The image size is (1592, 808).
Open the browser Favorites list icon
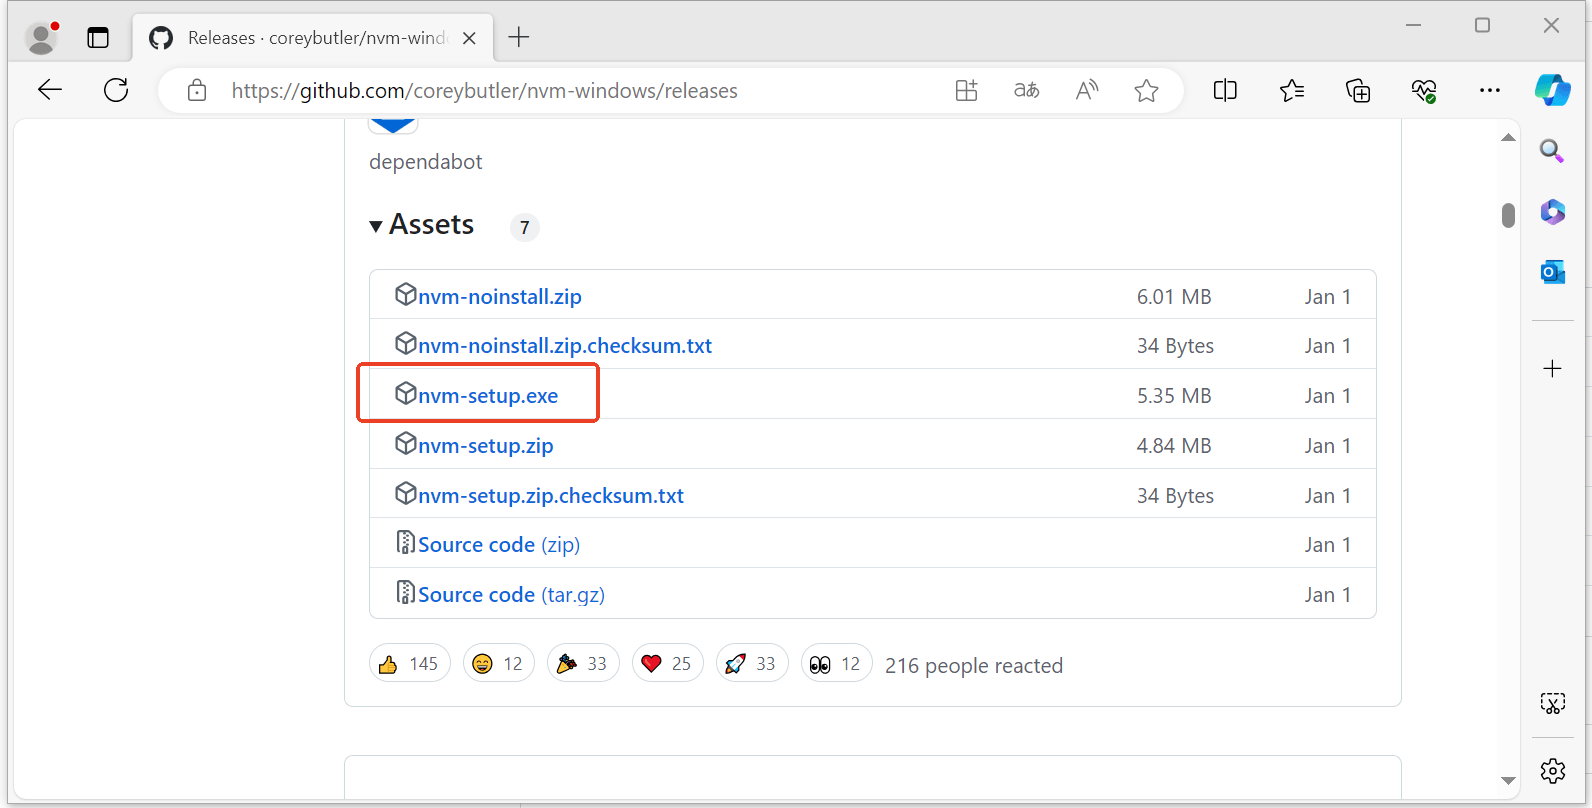(x=1291, y=91)
